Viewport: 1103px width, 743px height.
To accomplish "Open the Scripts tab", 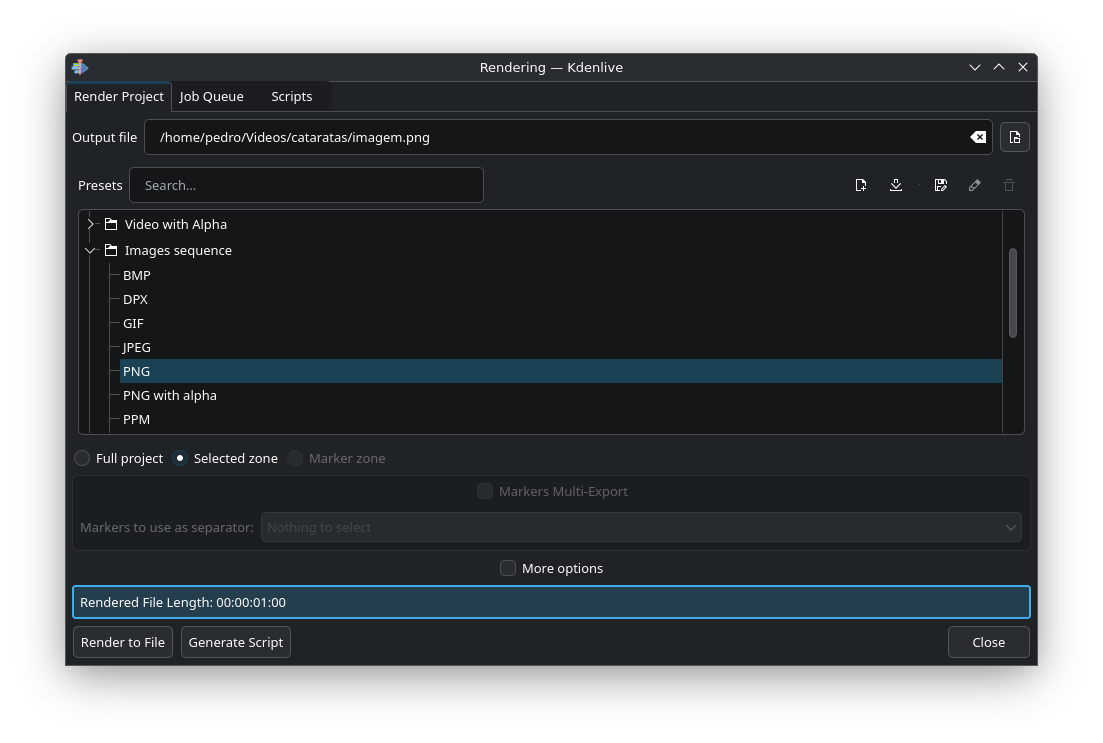I will pos(291,96).
